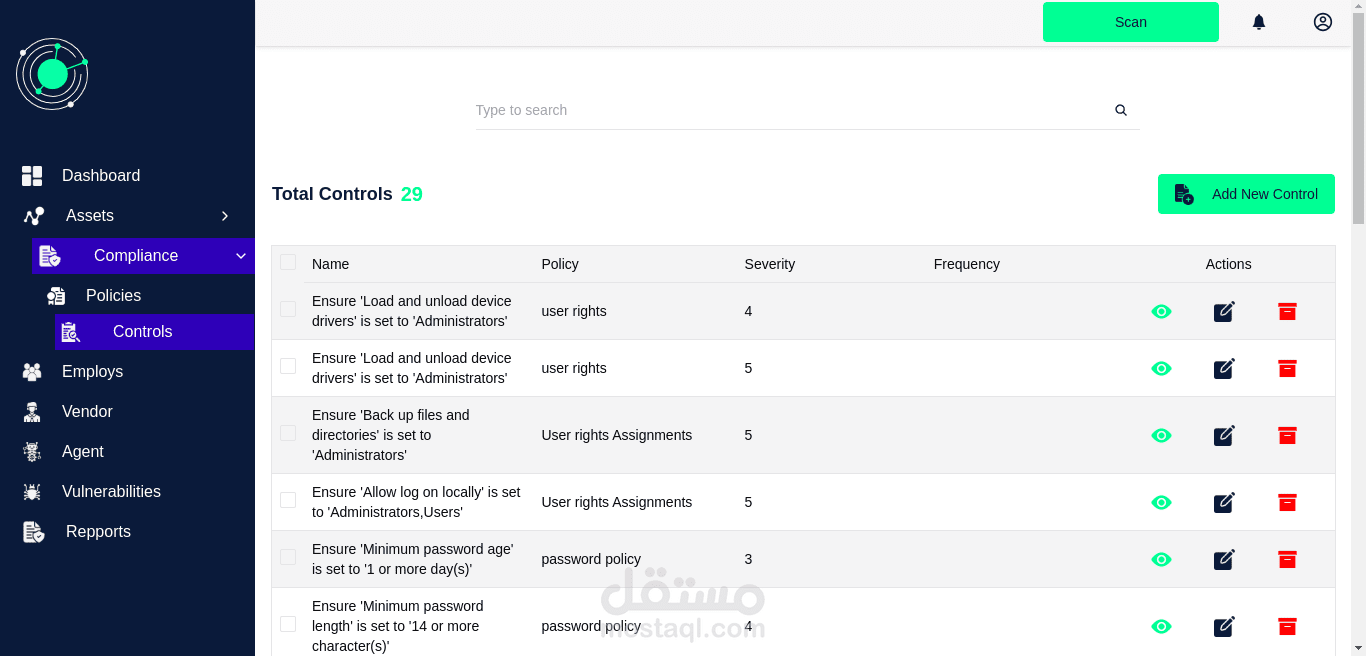
Task: Click the edit icon for 'Minimum password age'
Action: click(1224, 559)
